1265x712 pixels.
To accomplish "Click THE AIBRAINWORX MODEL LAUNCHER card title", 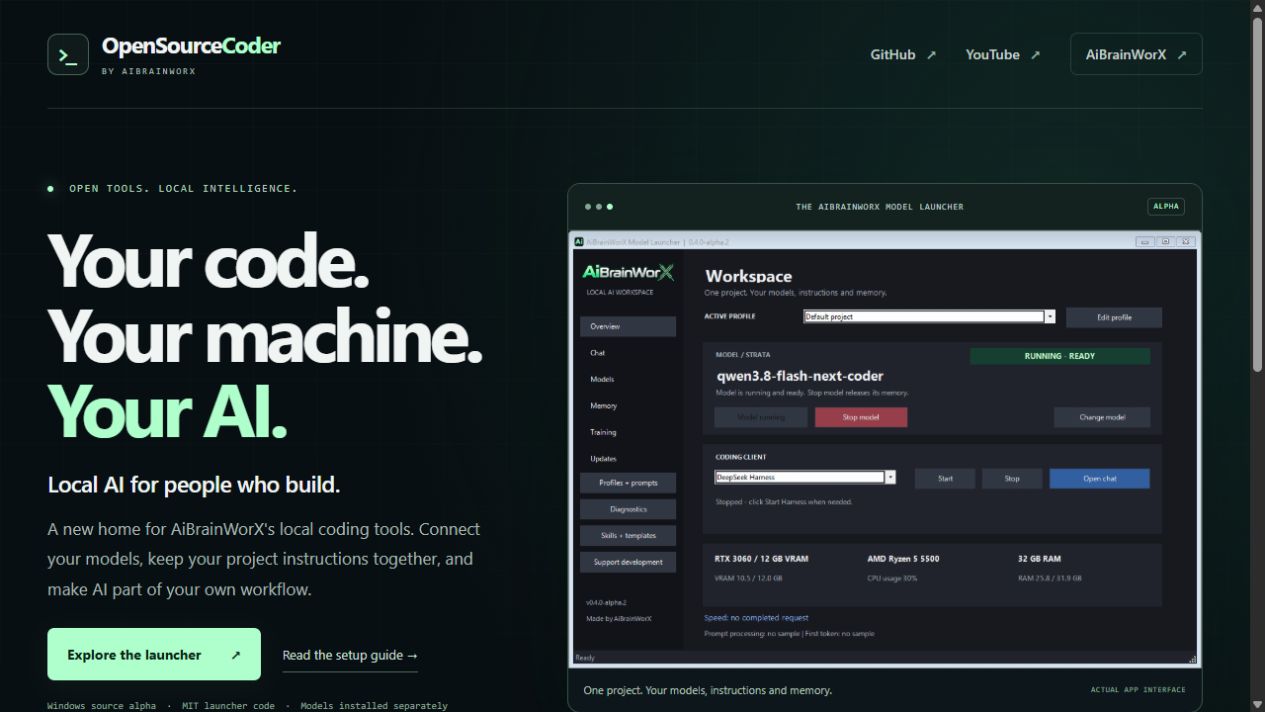I will 880,207.
